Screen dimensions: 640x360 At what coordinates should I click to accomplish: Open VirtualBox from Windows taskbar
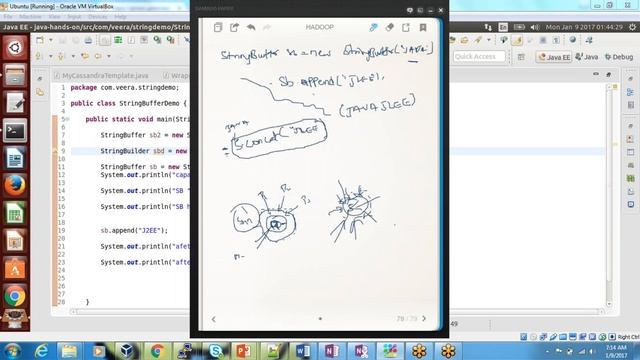tap(127, 351)
